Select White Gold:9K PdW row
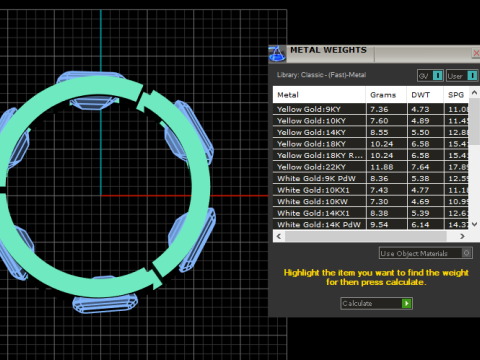 coord(371,178)
